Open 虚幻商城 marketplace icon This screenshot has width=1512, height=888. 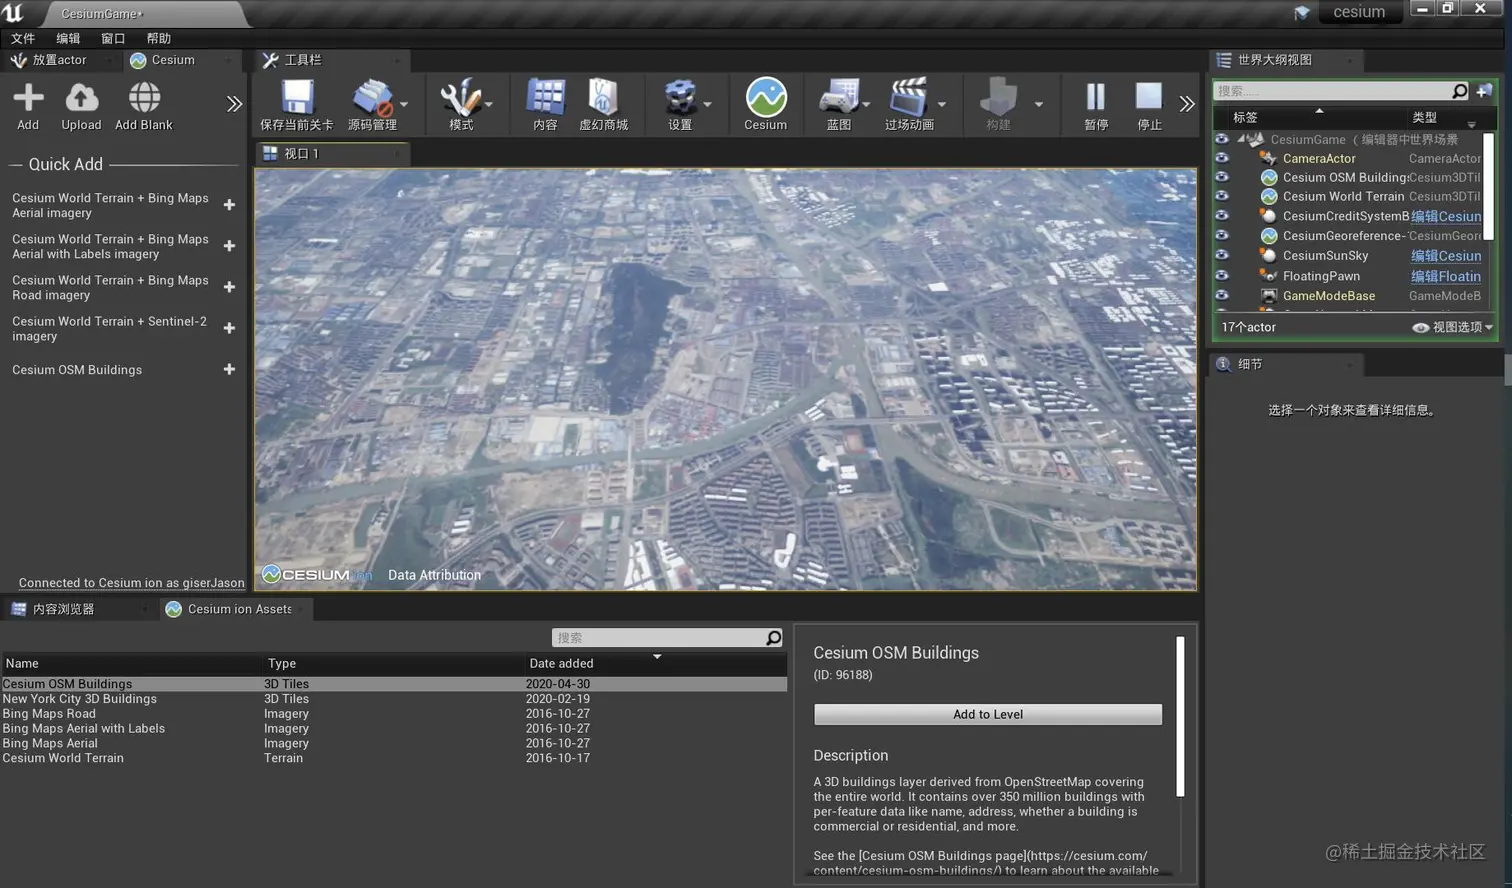point(603,97)
